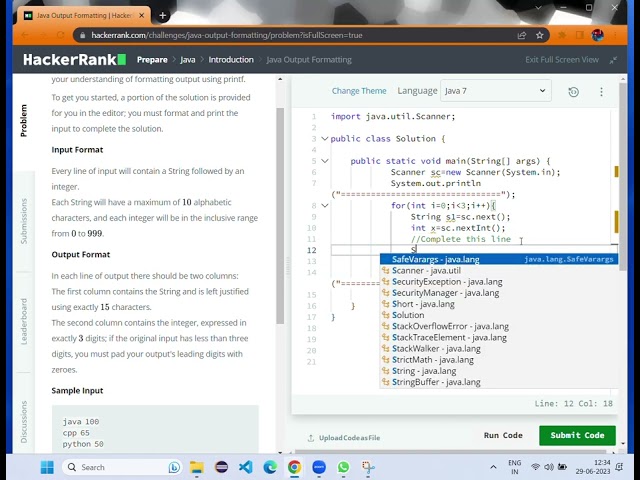This screenshot has width=640, height=480.
Task: Click the reset code history icon
Action: pos(573,92)
